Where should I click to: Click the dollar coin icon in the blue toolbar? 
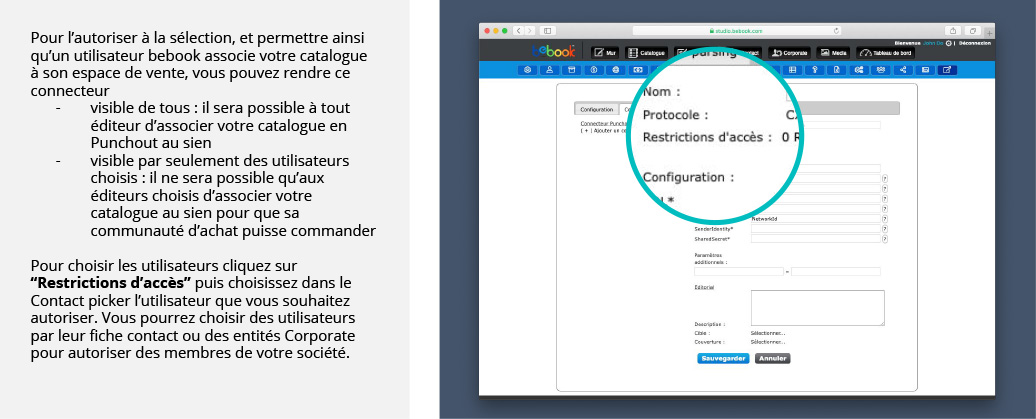point(594,70)
